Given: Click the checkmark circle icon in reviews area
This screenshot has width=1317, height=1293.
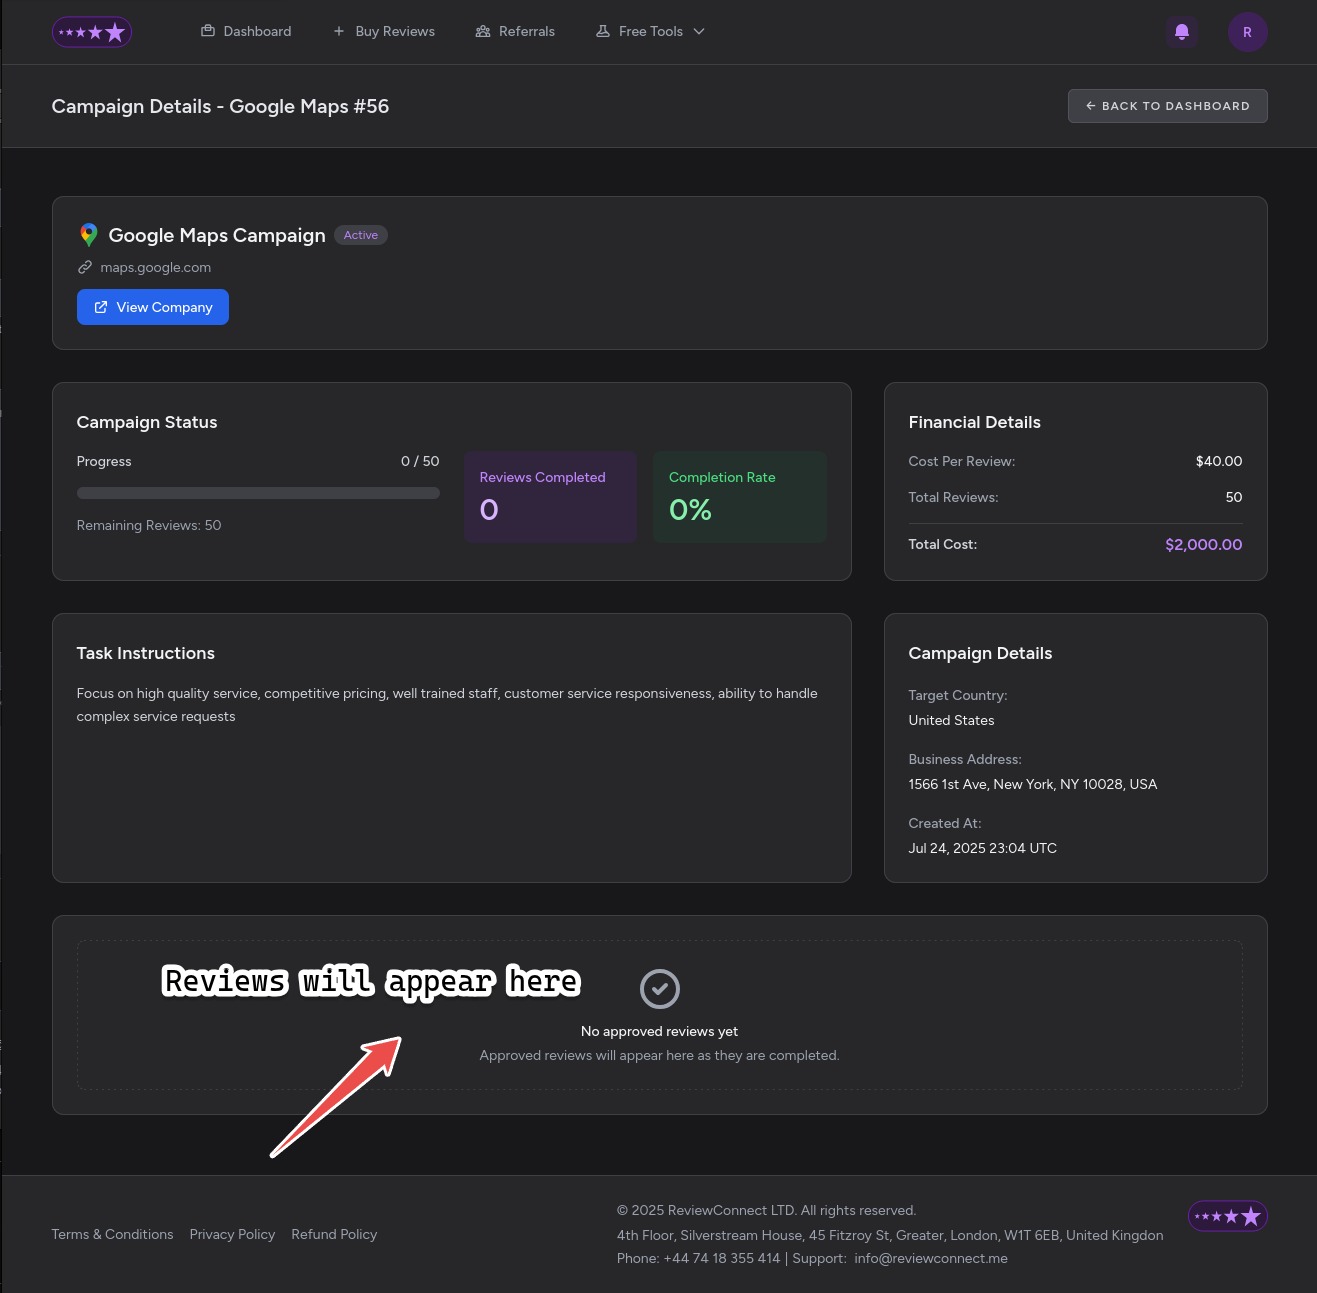Looking at the screenshot, I should [x=659, y=989].
